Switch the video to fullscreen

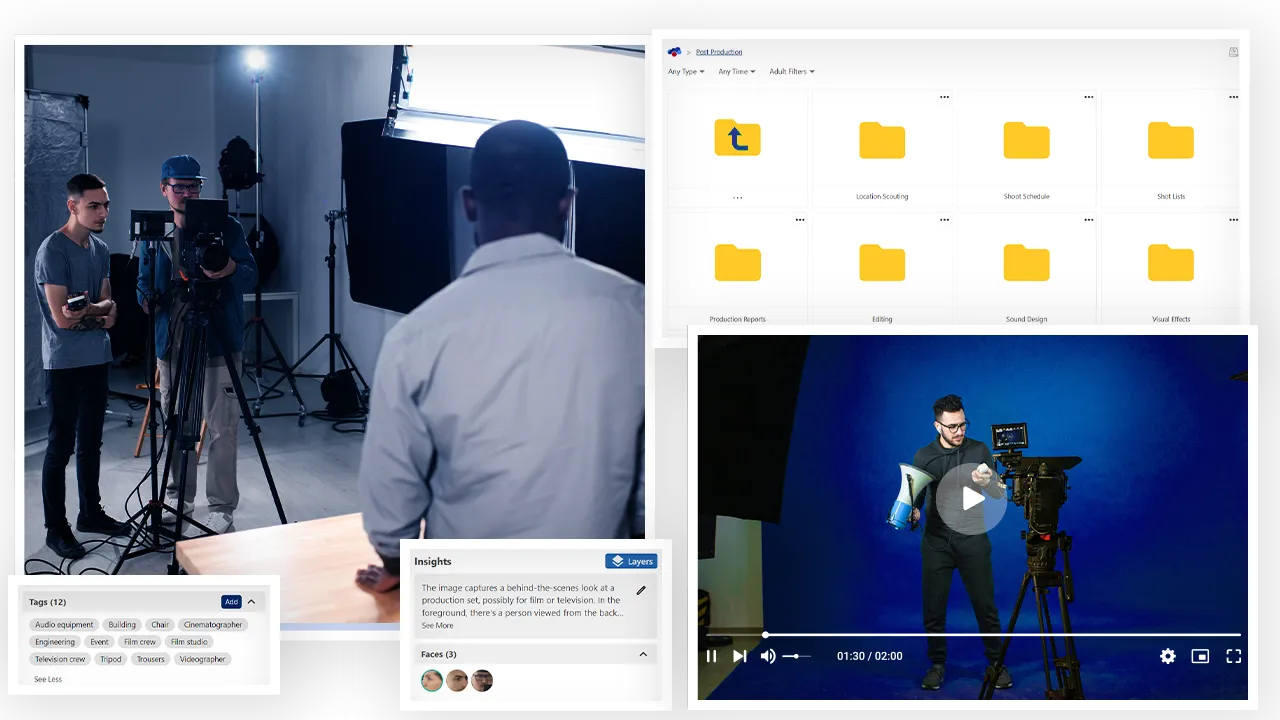pos(1234,656)
